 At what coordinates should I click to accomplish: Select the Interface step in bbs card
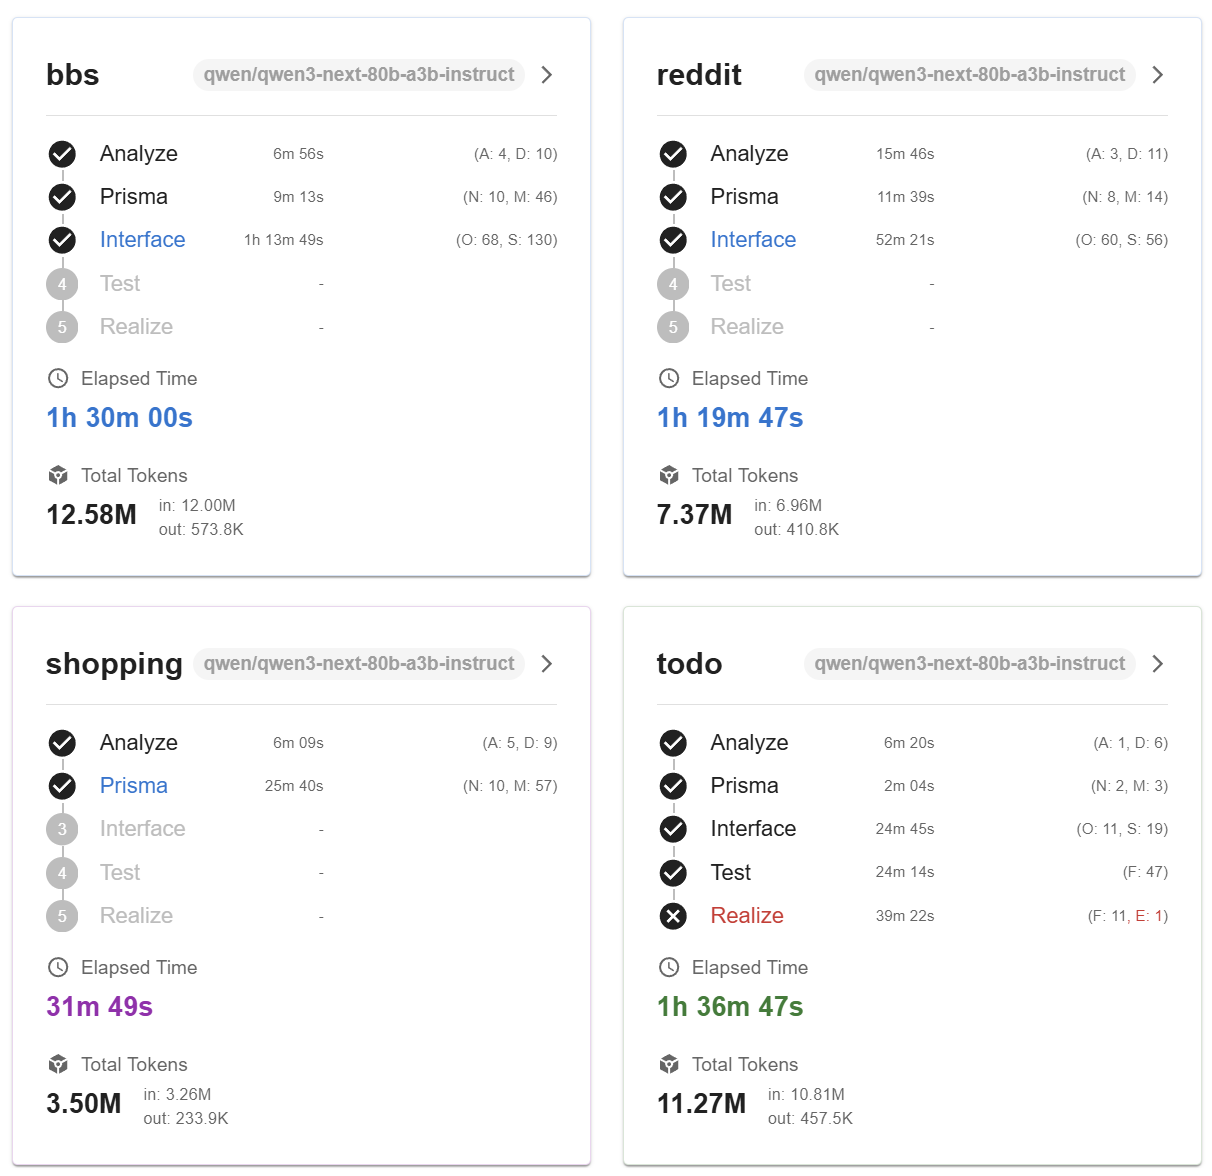pyautogui.click(x=142, y=240)
